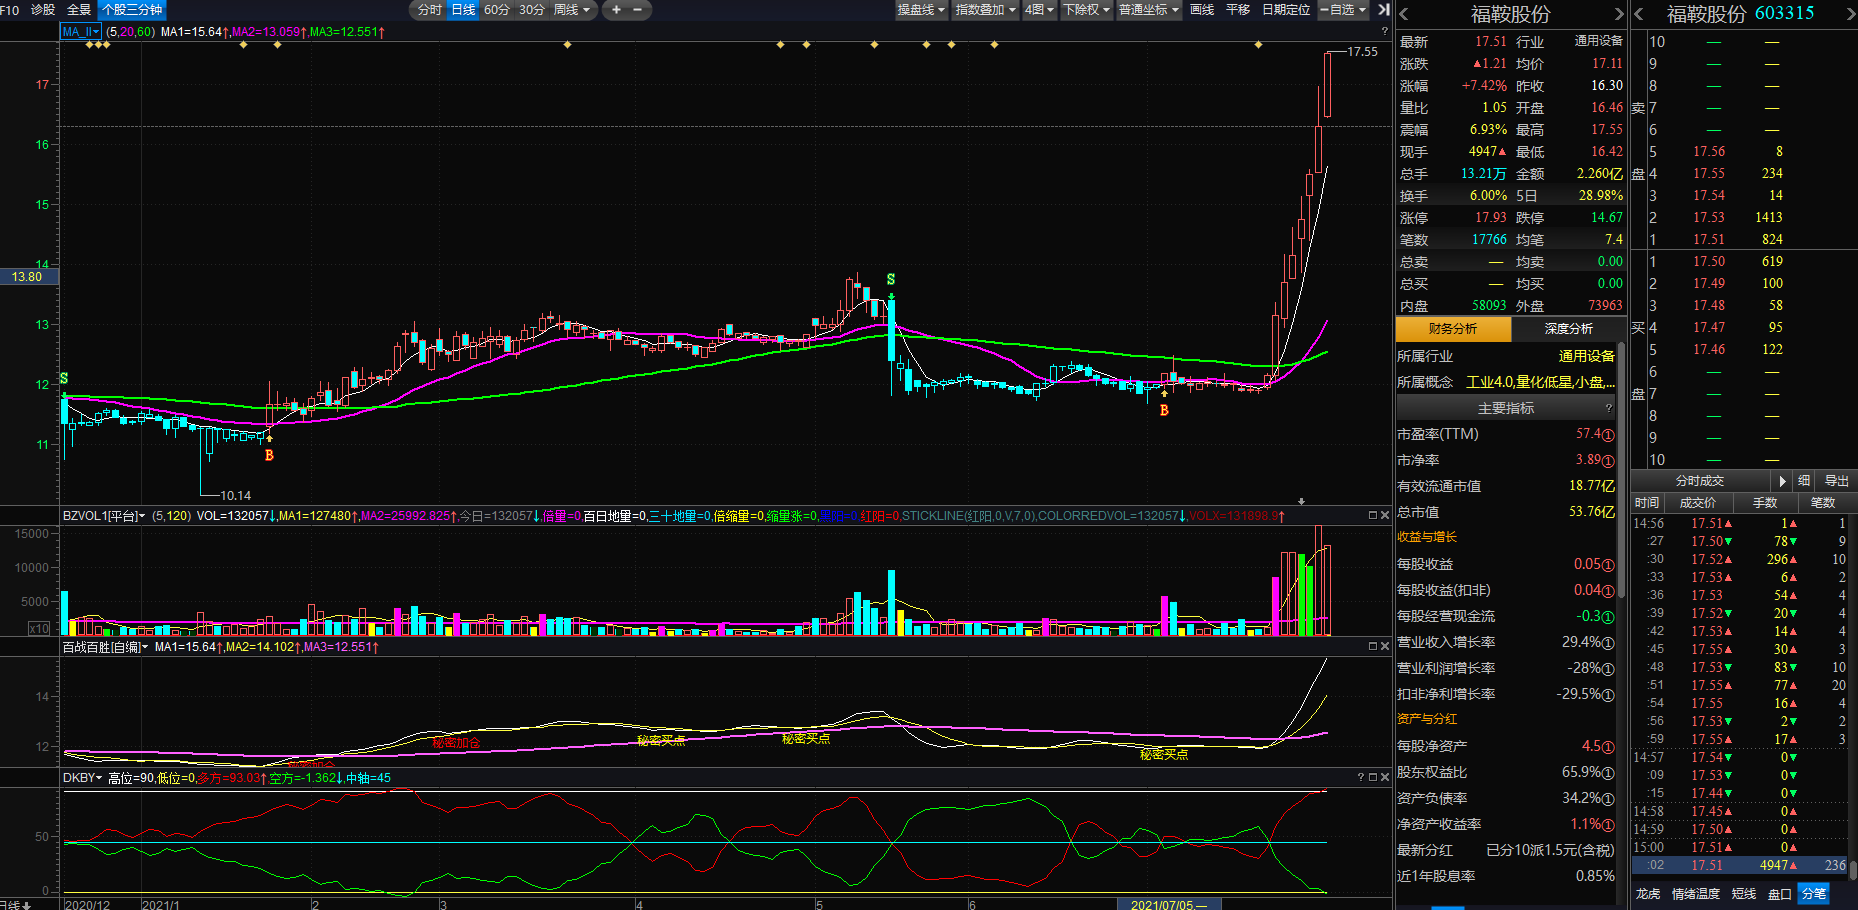Open the 操盘线 dropdown
The image size is (1858, 910).
point(921,10)
